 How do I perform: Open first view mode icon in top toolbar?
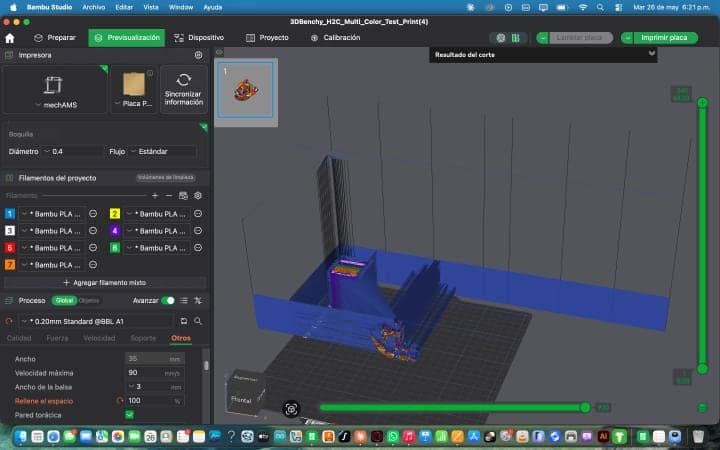click(x=501, y=38)
